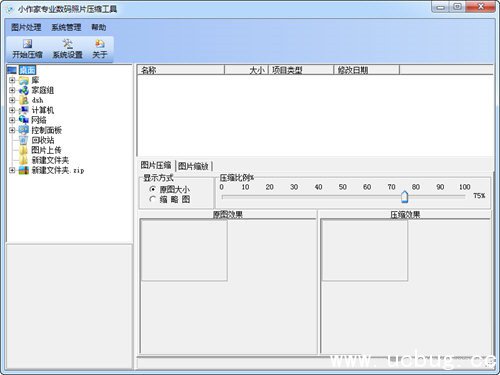Sort by the 项目类型 column header
The image size is (500, 375).
click(x=301, y=70)
